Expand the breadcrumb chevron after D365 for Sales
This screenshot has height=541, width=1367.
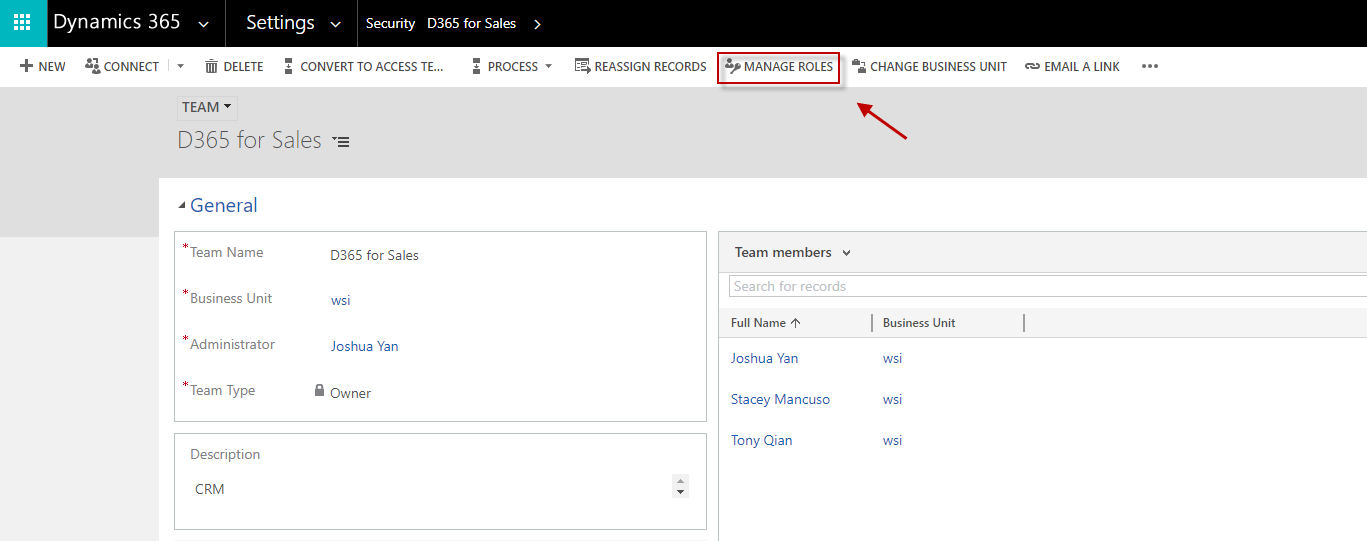537,24
